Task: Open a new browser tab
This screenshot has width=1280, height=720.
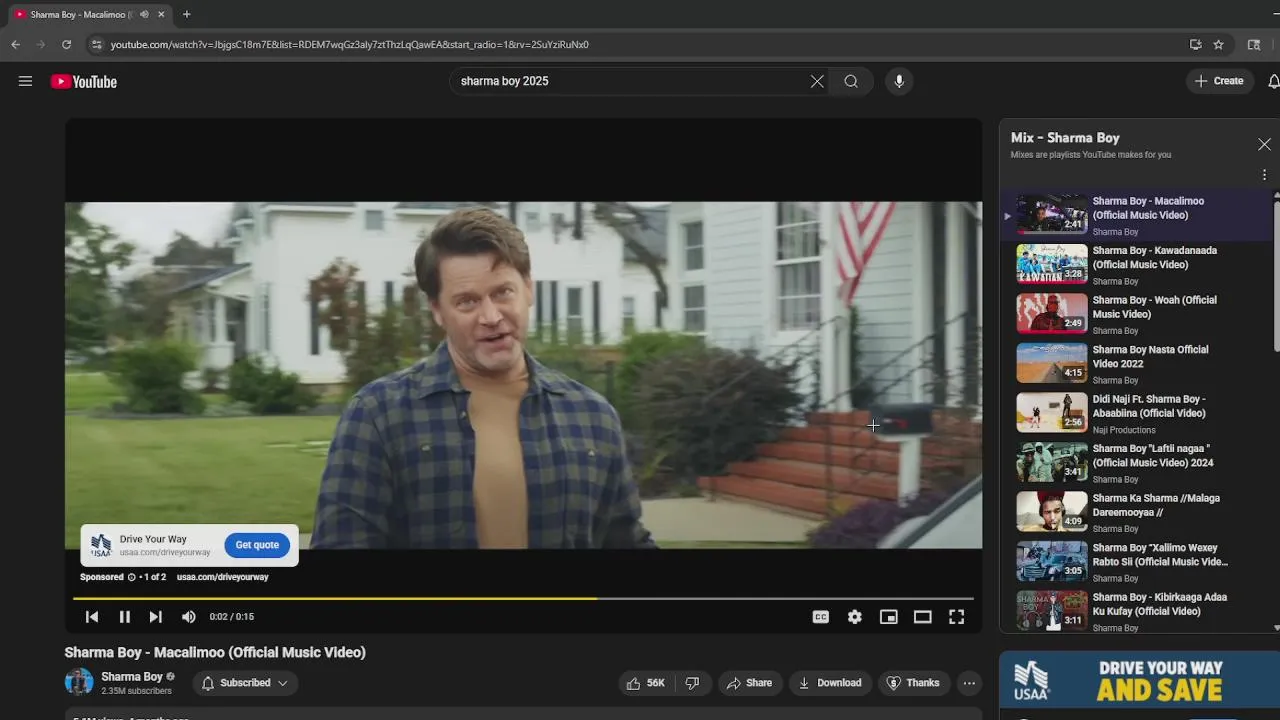Action: click(186, 14)
